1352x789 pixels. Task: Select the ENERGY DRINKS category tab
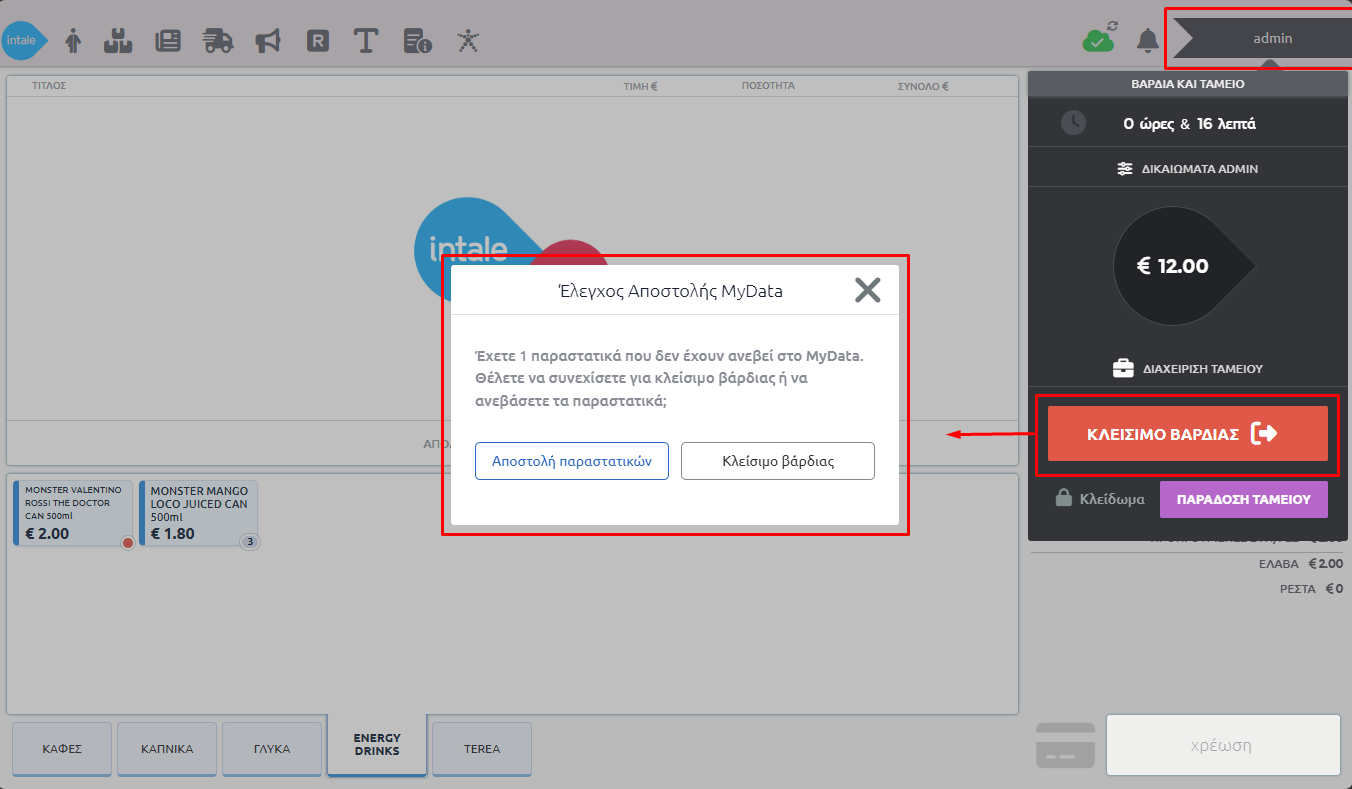377,745
